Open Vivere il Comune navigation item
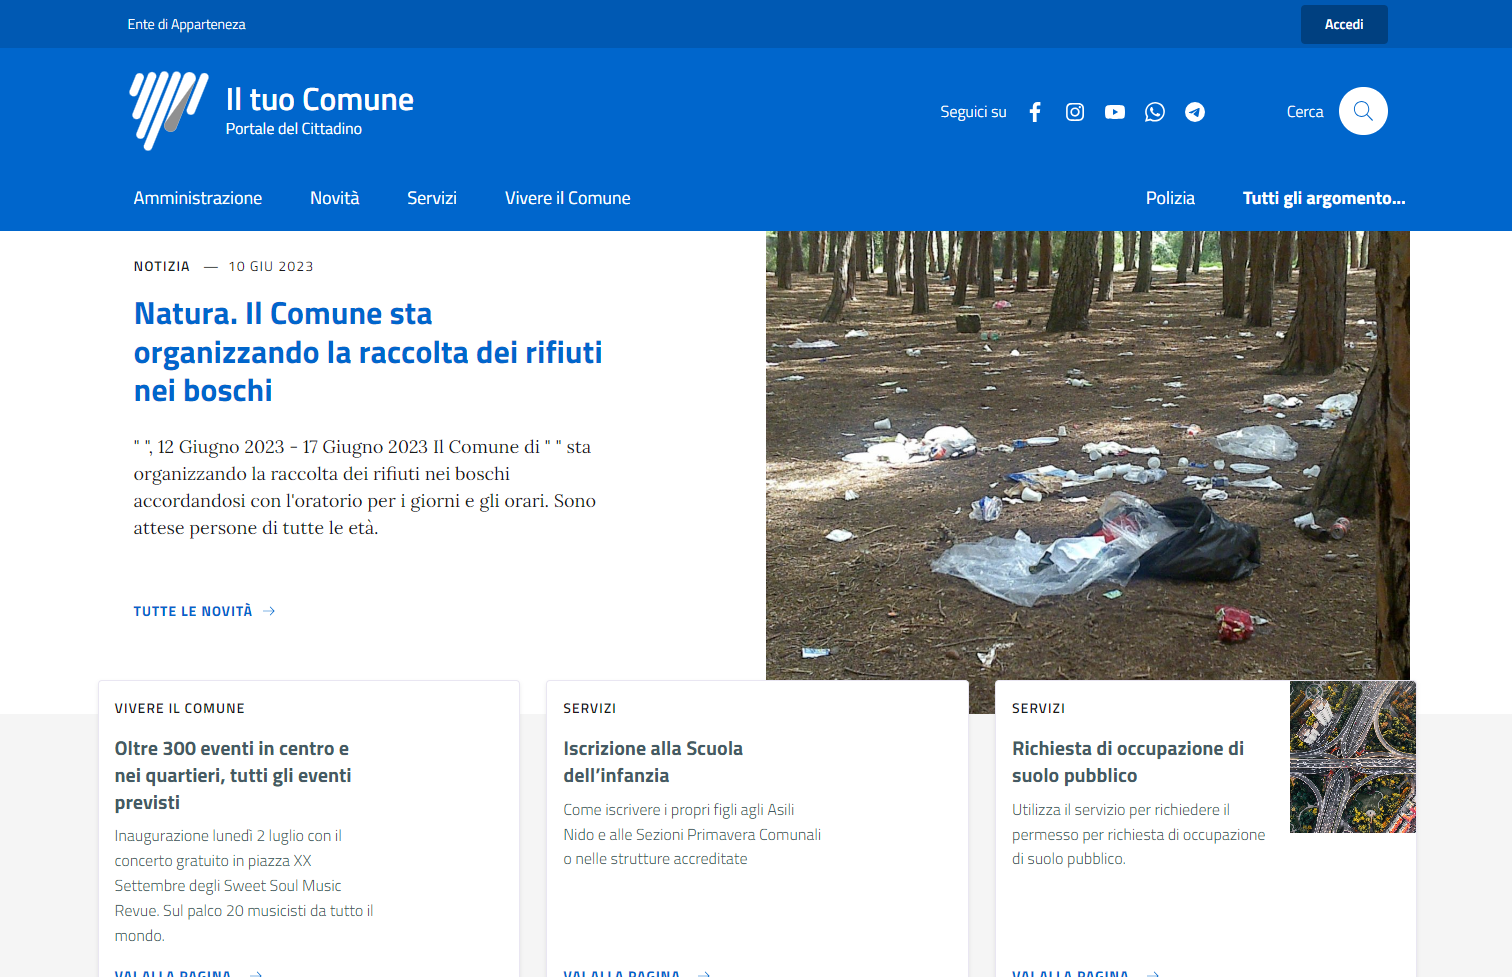This screenshot has width=1512, height=977. click(567, 198)
